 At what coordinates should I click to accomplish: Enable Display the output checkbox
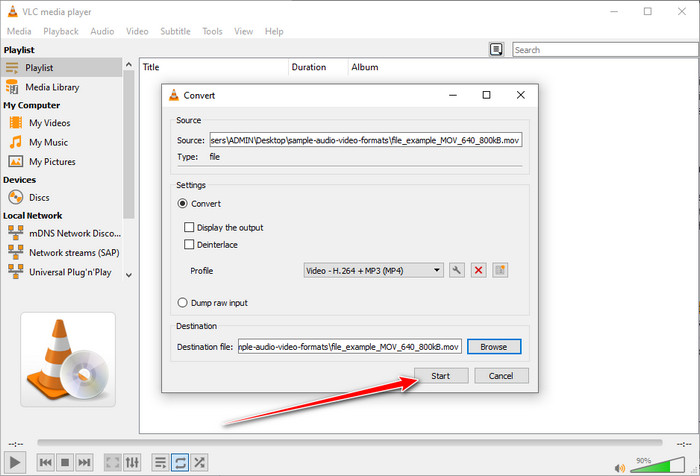pyautogui.click(x=189, y=227)
